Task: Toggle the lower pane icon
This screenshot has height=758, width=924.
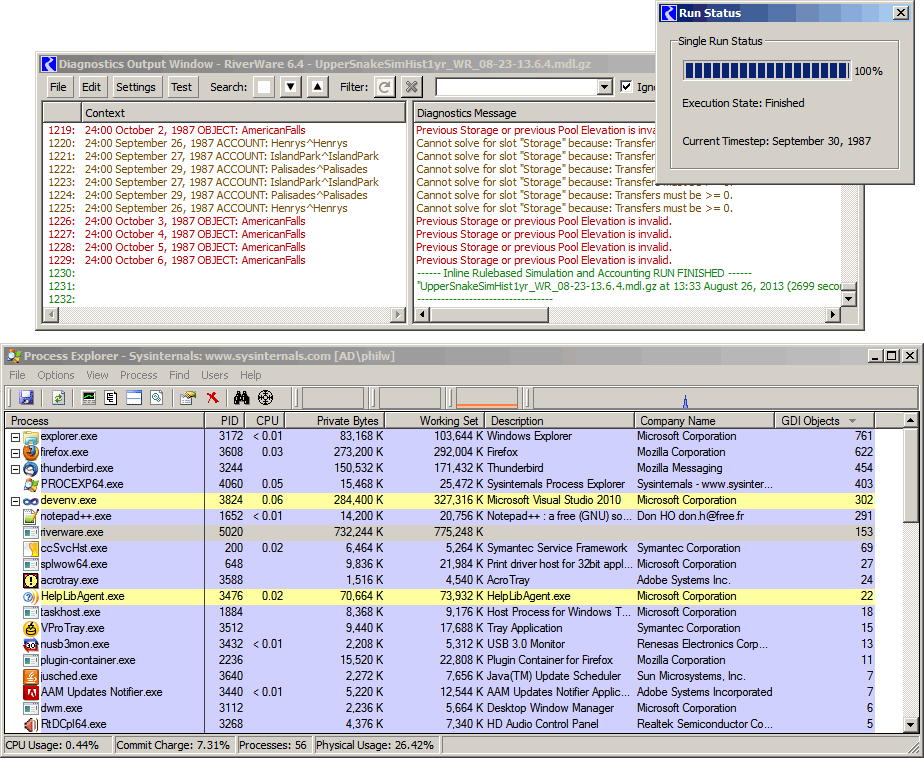Action: click(134, 398)
